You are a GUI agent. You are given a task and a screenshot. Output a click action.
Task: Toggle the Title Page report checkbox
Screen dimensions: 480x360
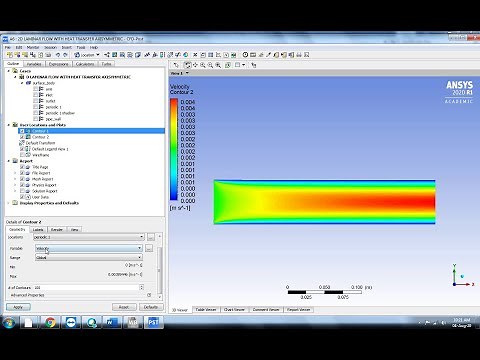[22, 167]
